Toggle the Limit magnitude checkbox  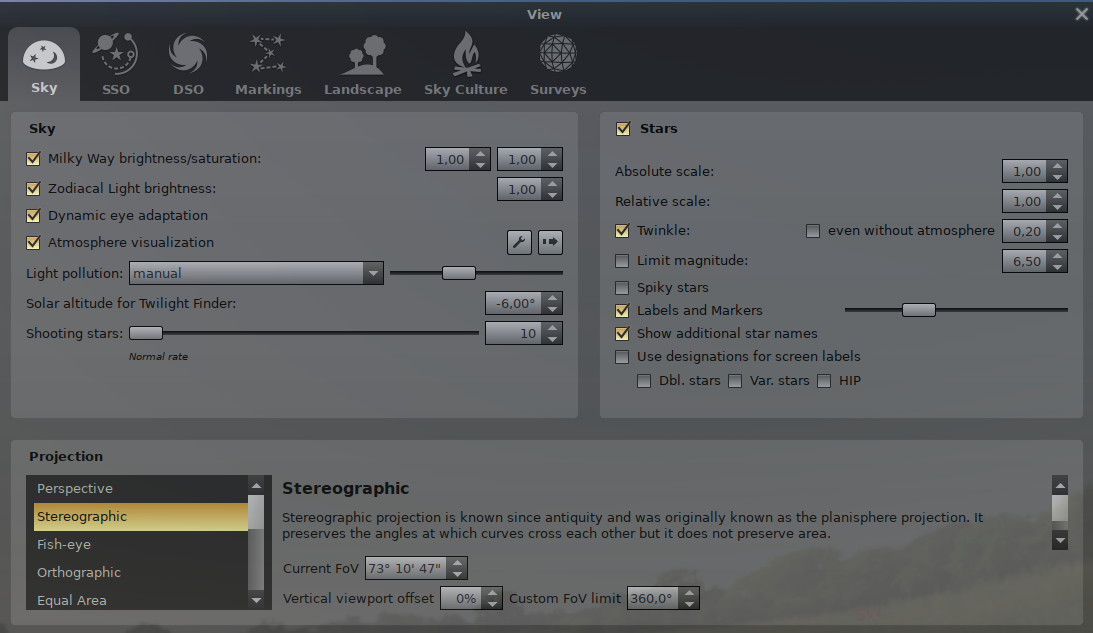pos(622,261)
